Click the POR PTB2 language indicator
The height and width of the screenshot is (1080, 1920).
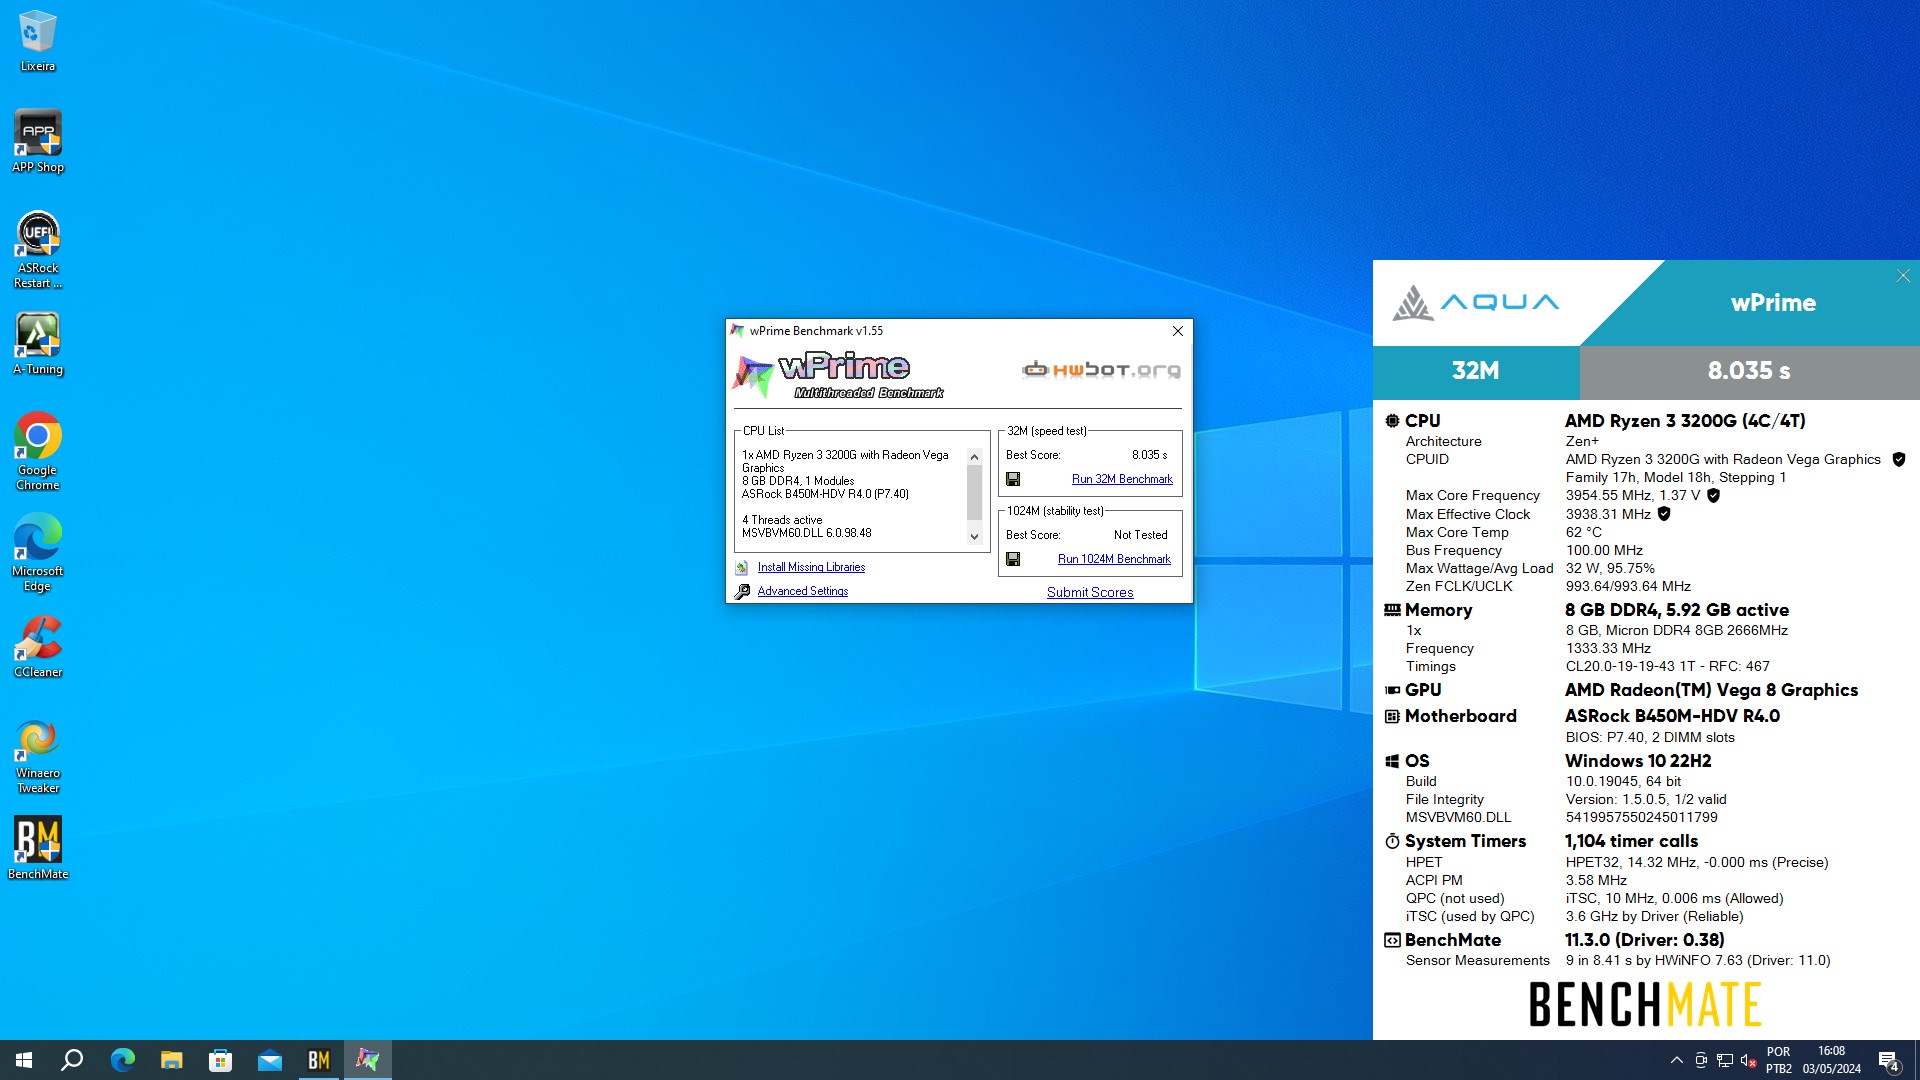click(x=1778, y=1060)
